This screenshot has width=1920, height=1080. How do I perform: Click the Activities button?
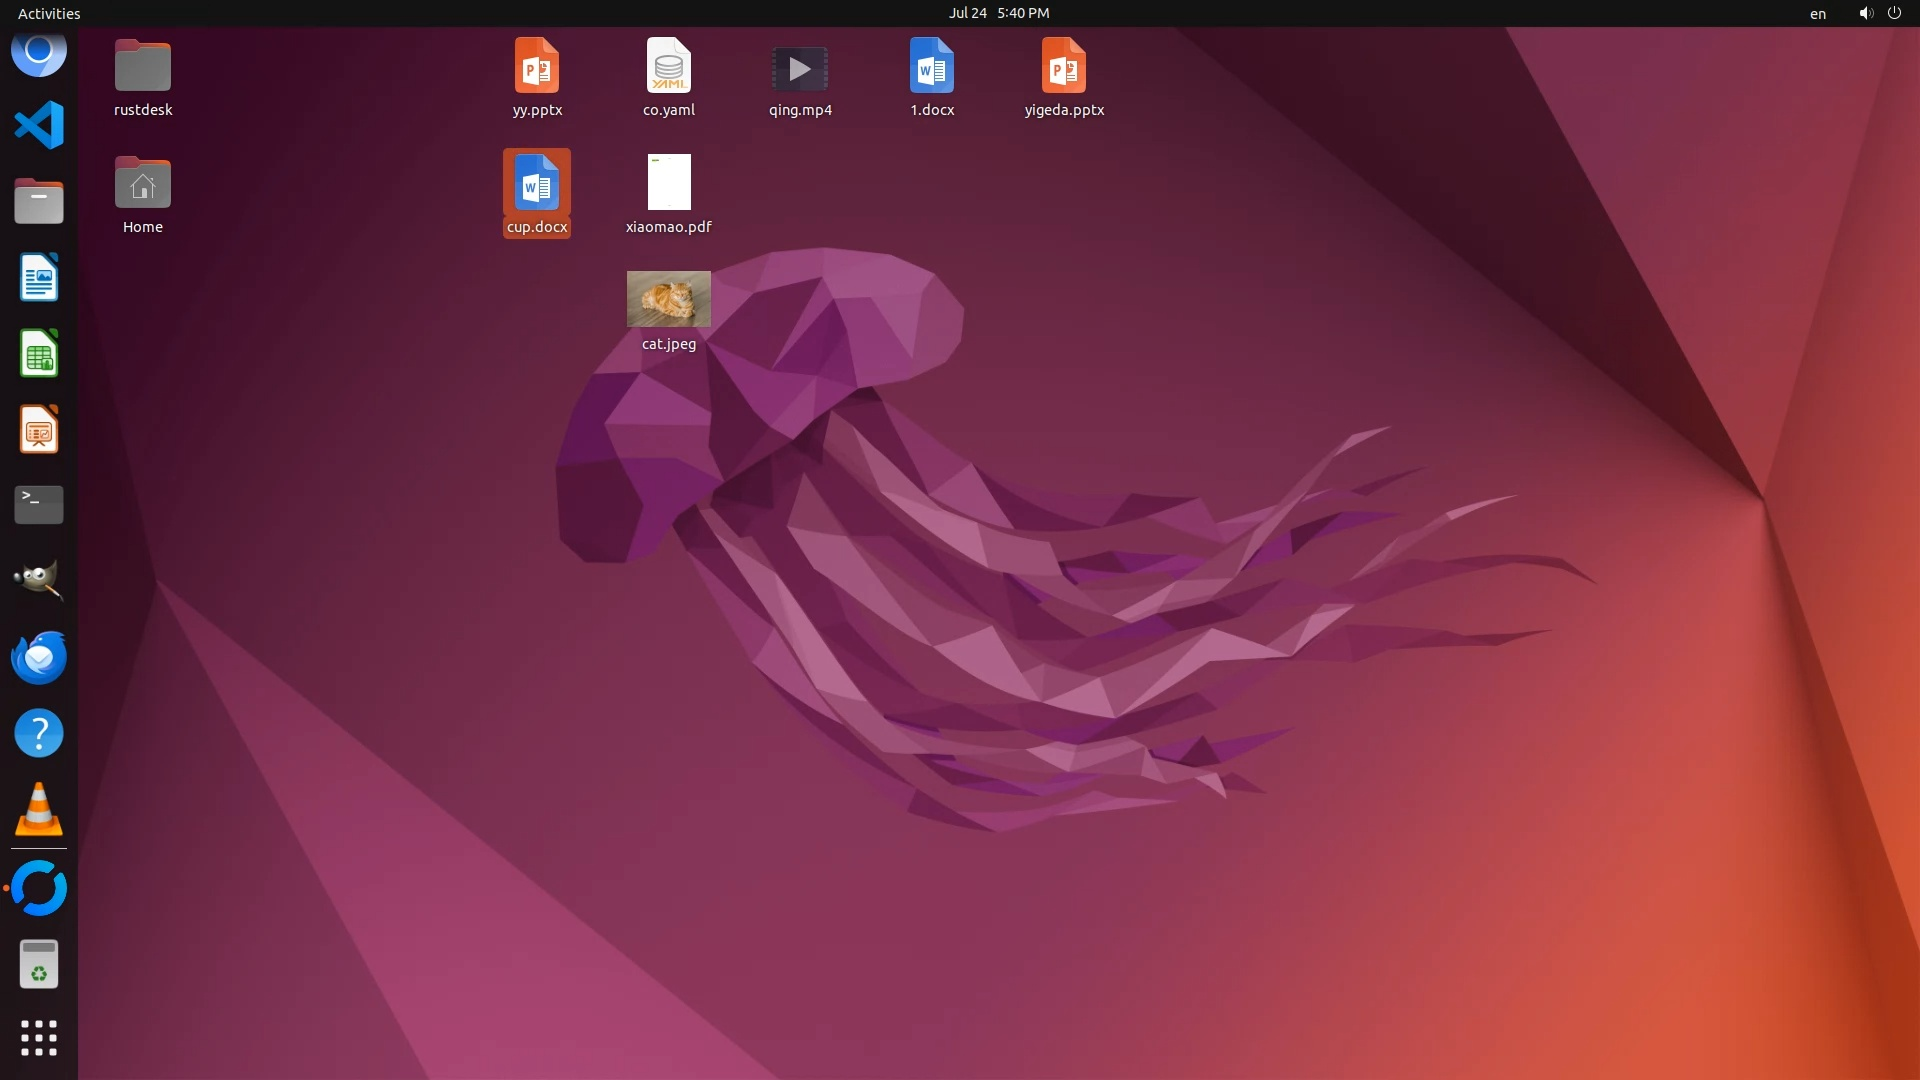(x=49, y=13)
